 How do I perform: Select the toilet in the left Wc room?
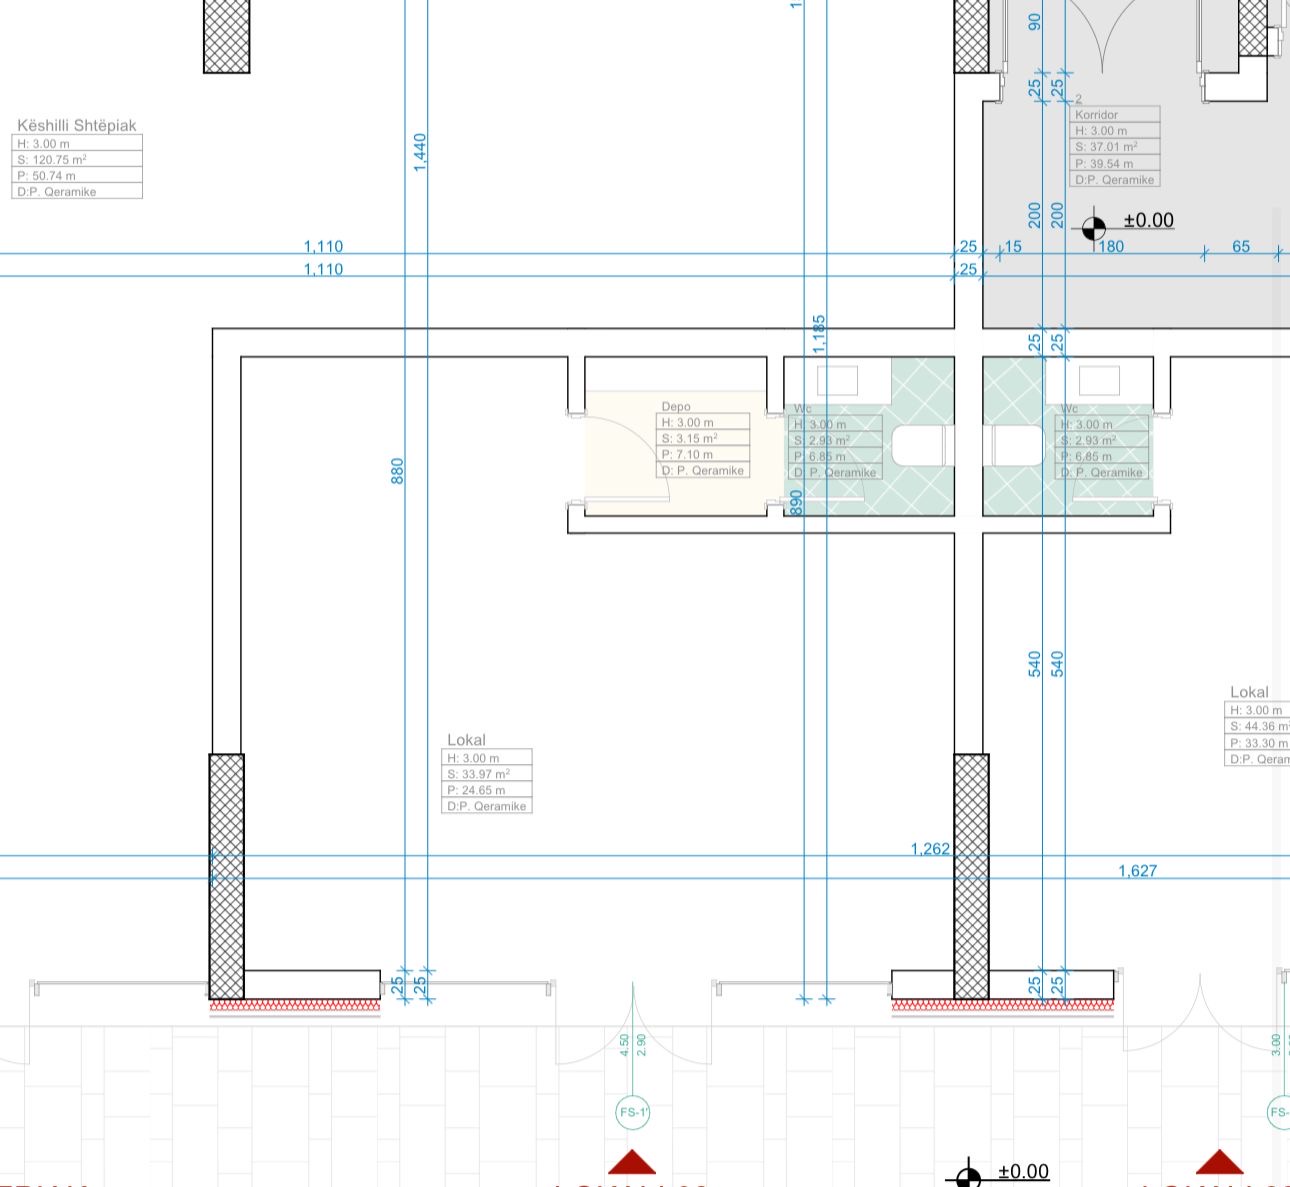[919, 445]
